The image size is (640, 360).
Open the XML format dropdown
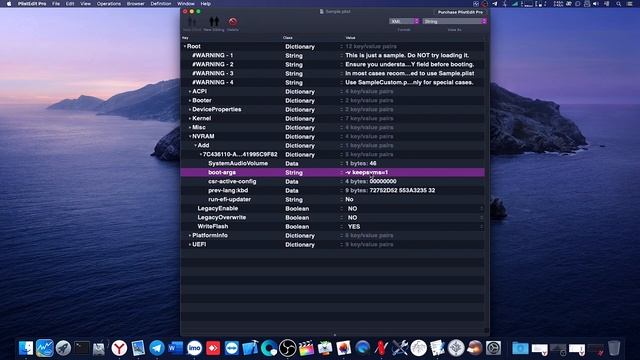pyautogui.click(x=404, y=21)
